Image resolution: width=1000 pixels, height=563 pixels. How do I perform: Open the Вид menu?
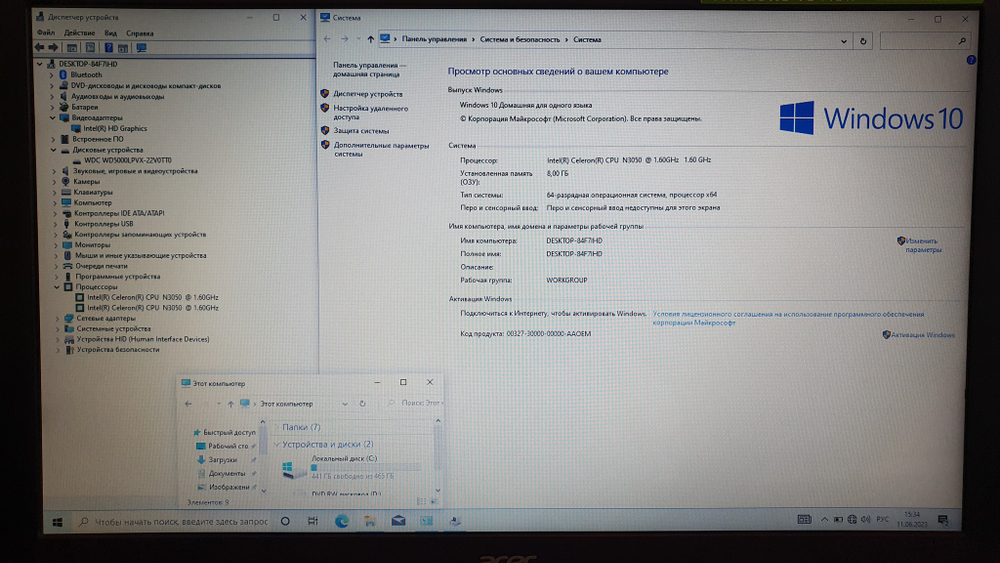coord(110,33)
